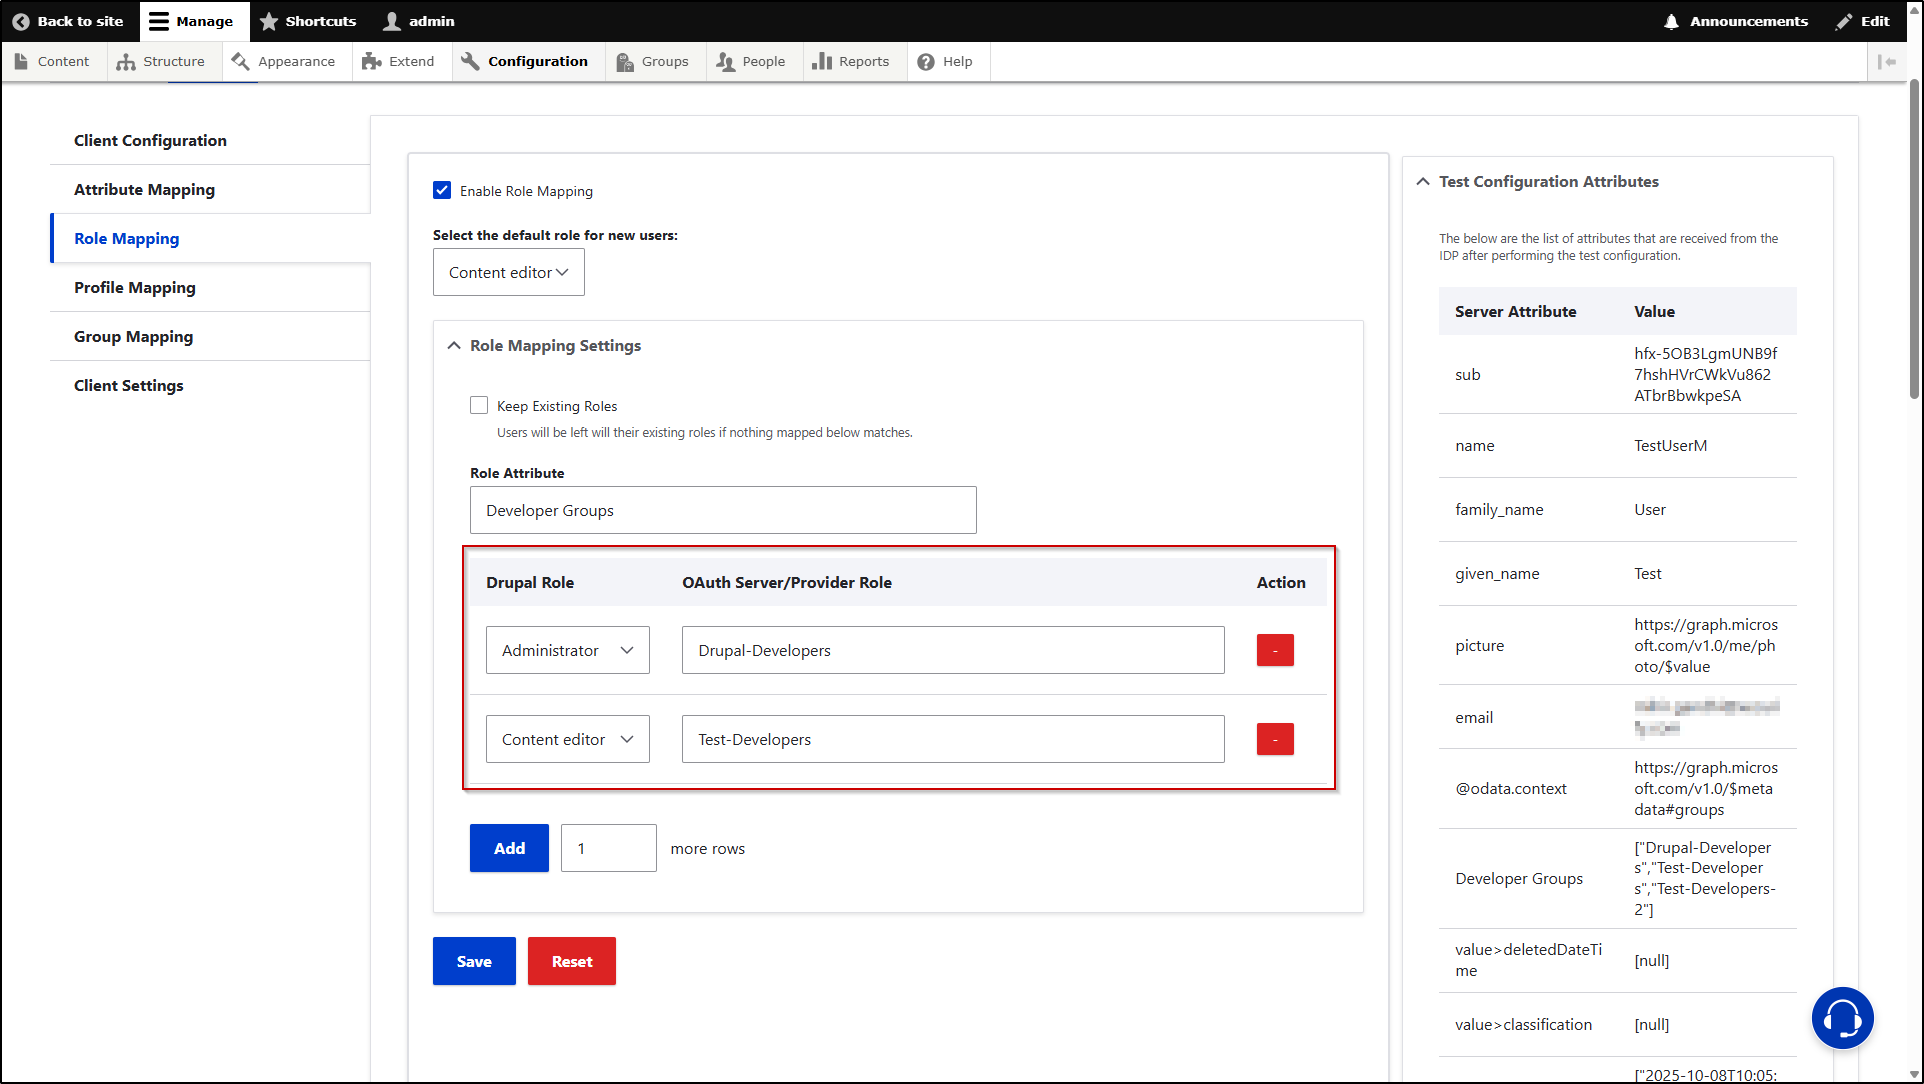Open the default role Content editor dropdown
The width and height of the screenshot is (1924, 1084).
point(509,272)
